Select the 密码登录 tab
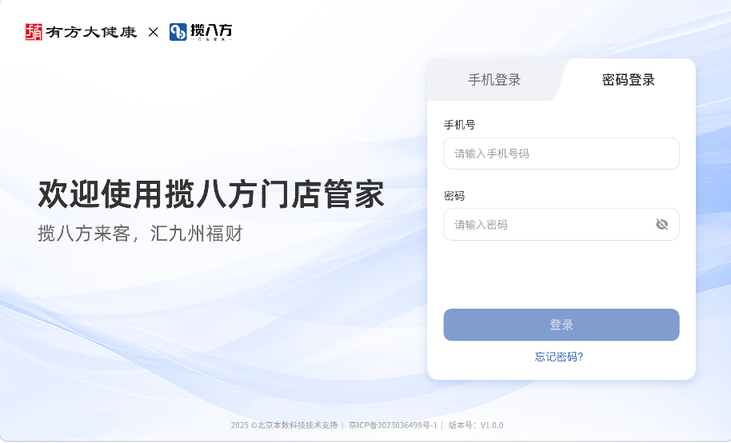The image size is (731, 443). tap(628, 80)
